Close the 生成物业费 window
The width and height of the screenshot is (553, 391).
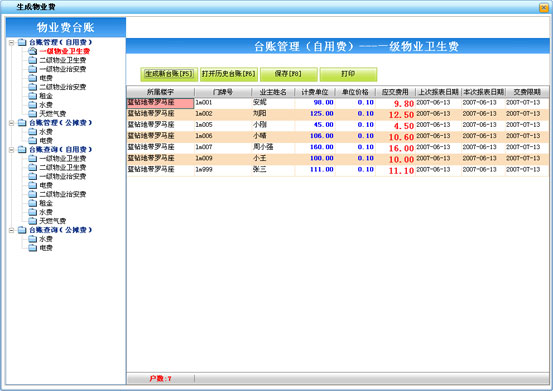point(543,7)
